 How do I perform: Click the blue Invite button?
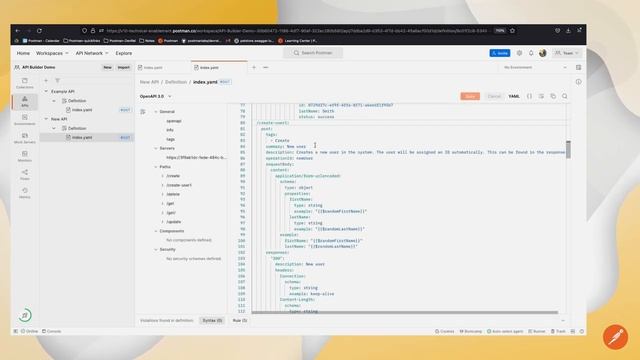click(500, 53)
